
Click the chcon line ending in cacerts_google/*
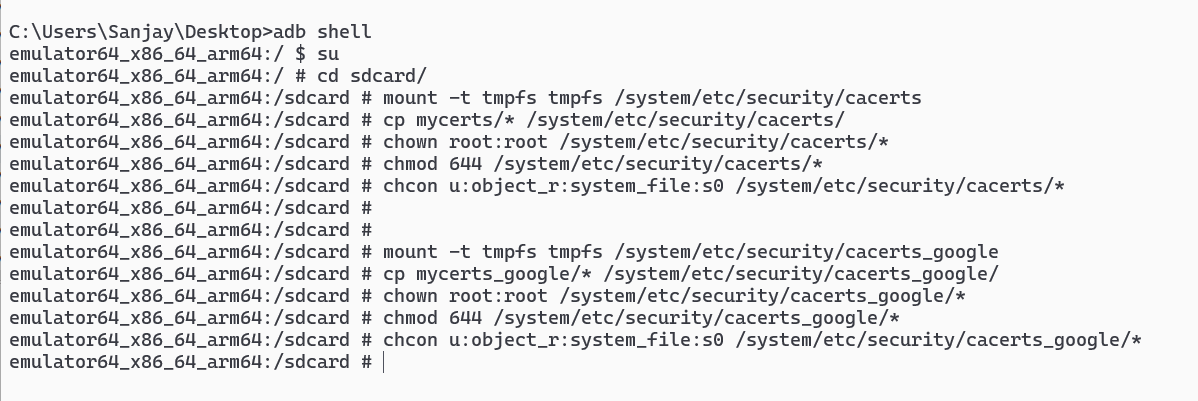(x=575, y=340)
